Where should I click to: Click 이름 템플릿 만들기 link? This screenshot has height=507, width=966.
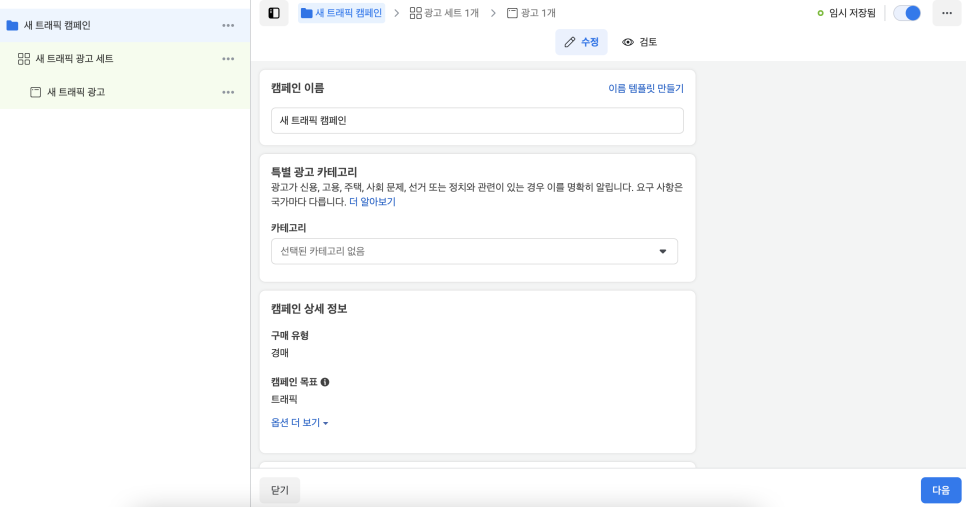646,89
